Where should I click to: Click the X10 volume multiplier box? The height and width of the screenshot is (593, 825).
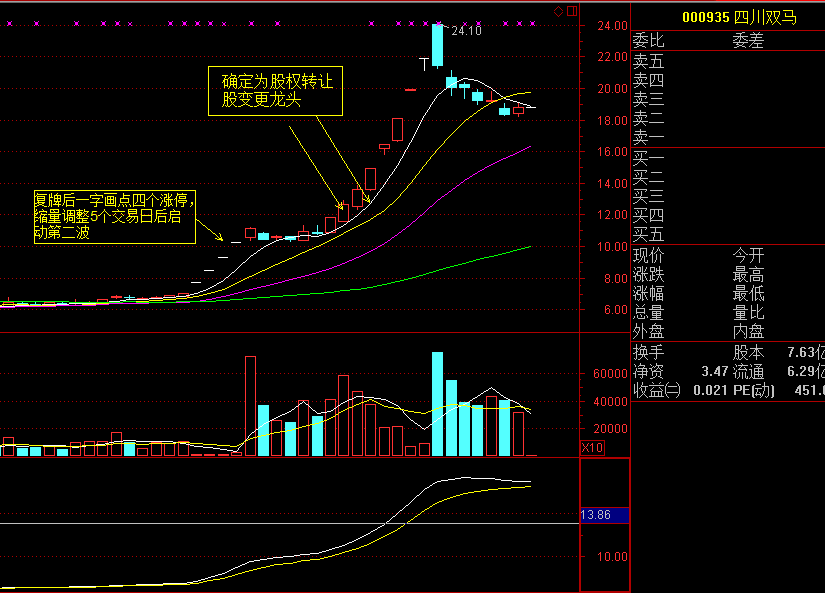tap(592, 448)
